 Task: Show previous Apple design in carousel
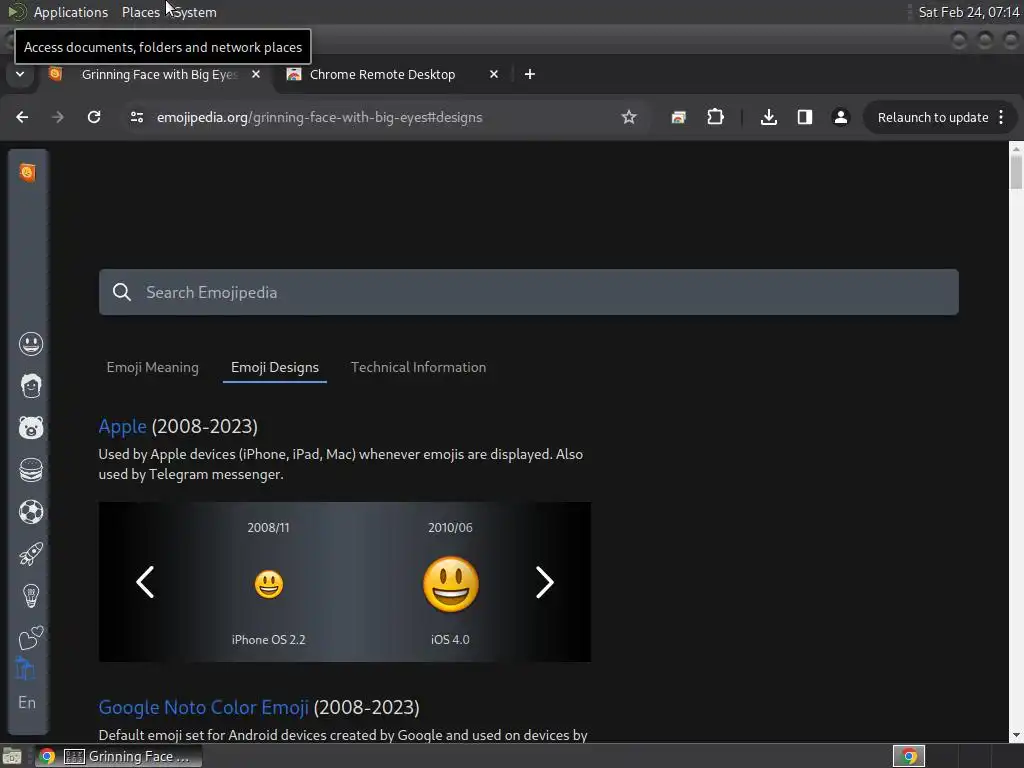(145, 582)
